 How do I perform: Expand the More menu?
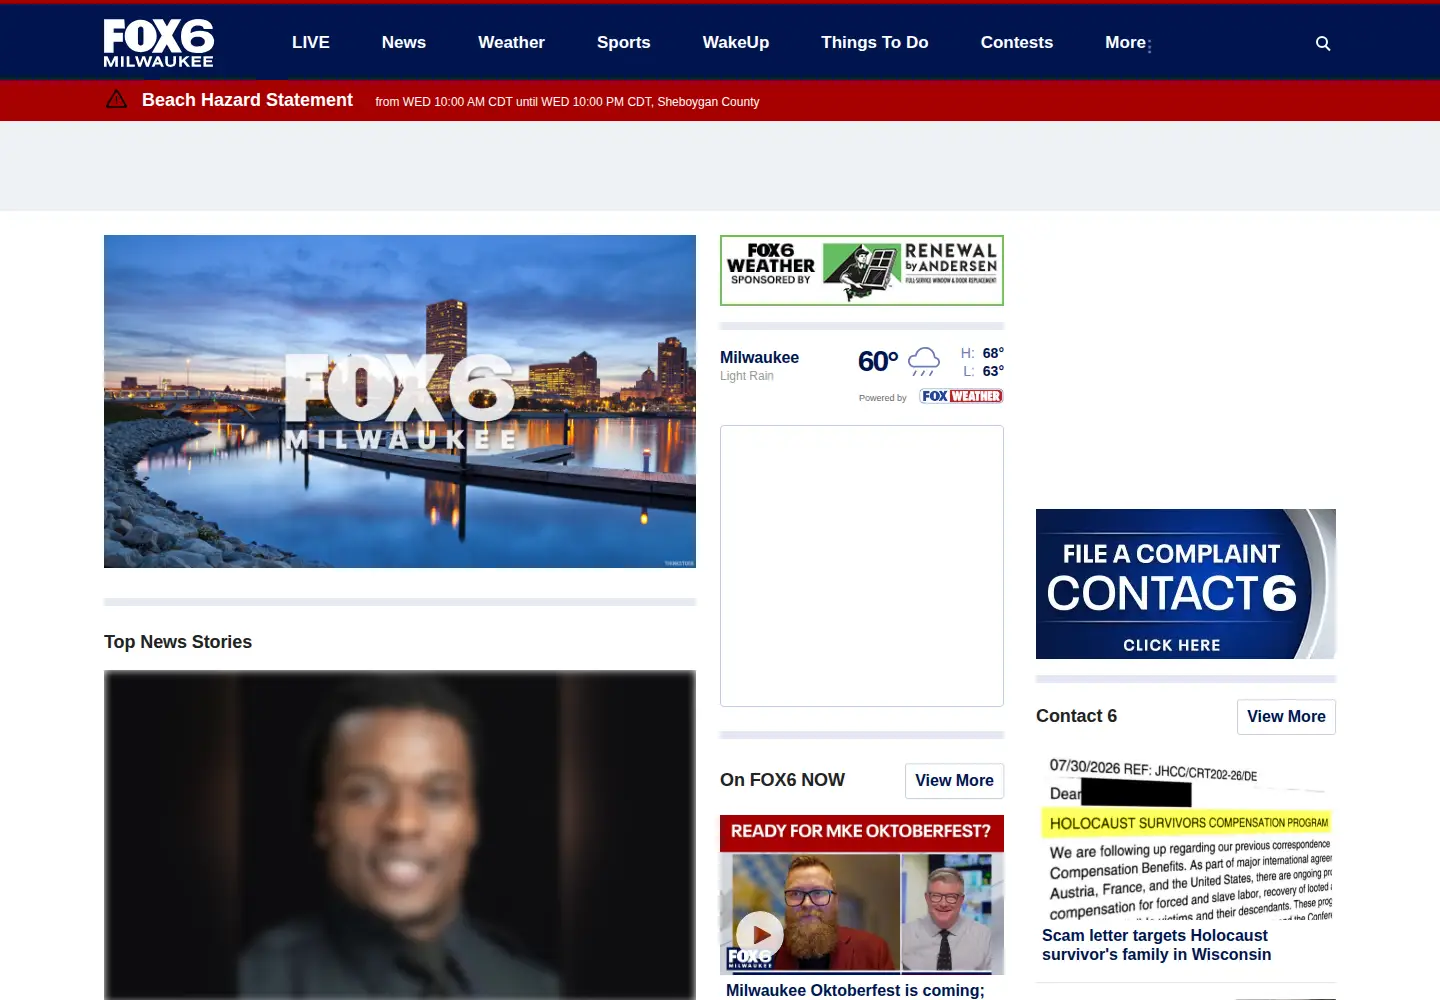point(1128,43)
